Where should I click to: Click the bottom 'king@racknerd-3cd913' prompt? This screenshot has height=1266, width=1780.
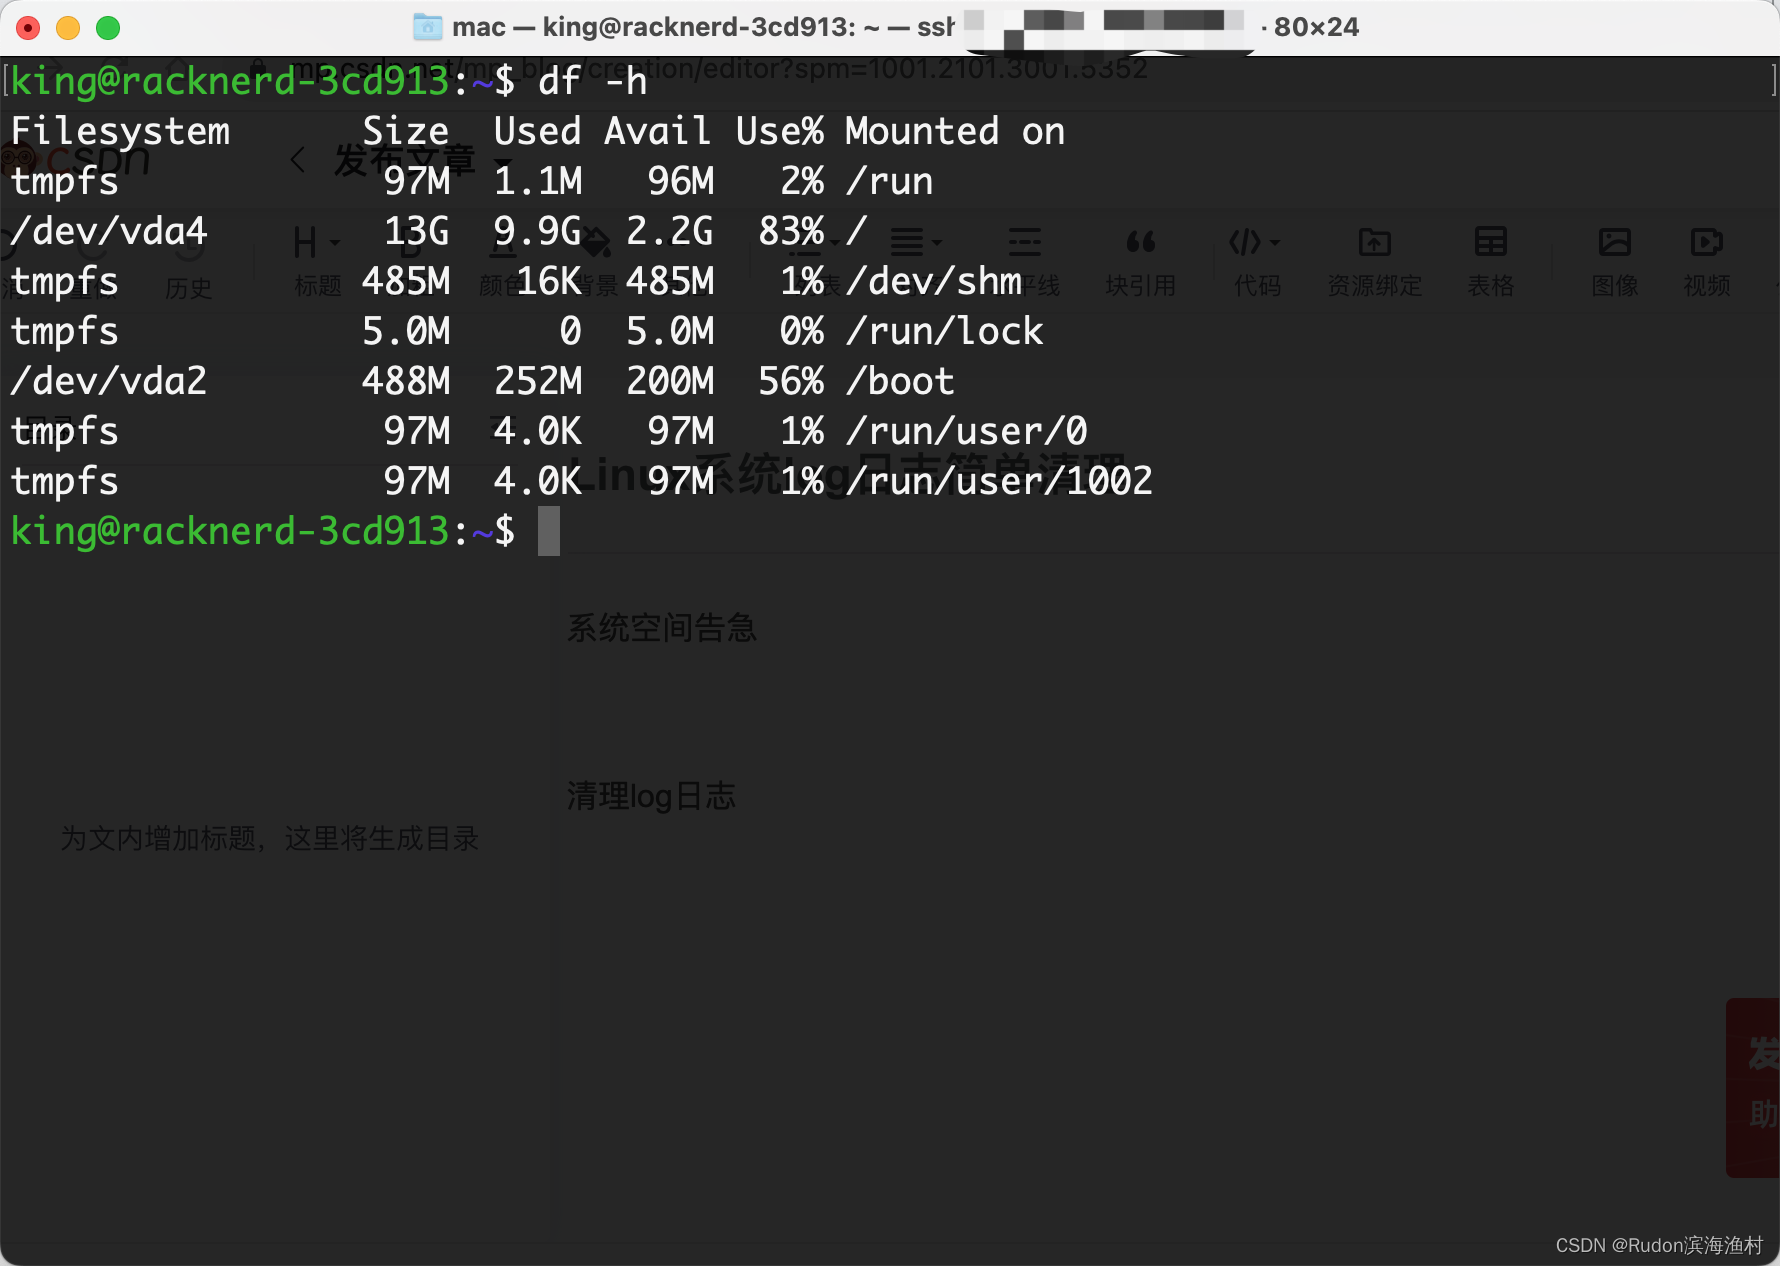point(230,531)
